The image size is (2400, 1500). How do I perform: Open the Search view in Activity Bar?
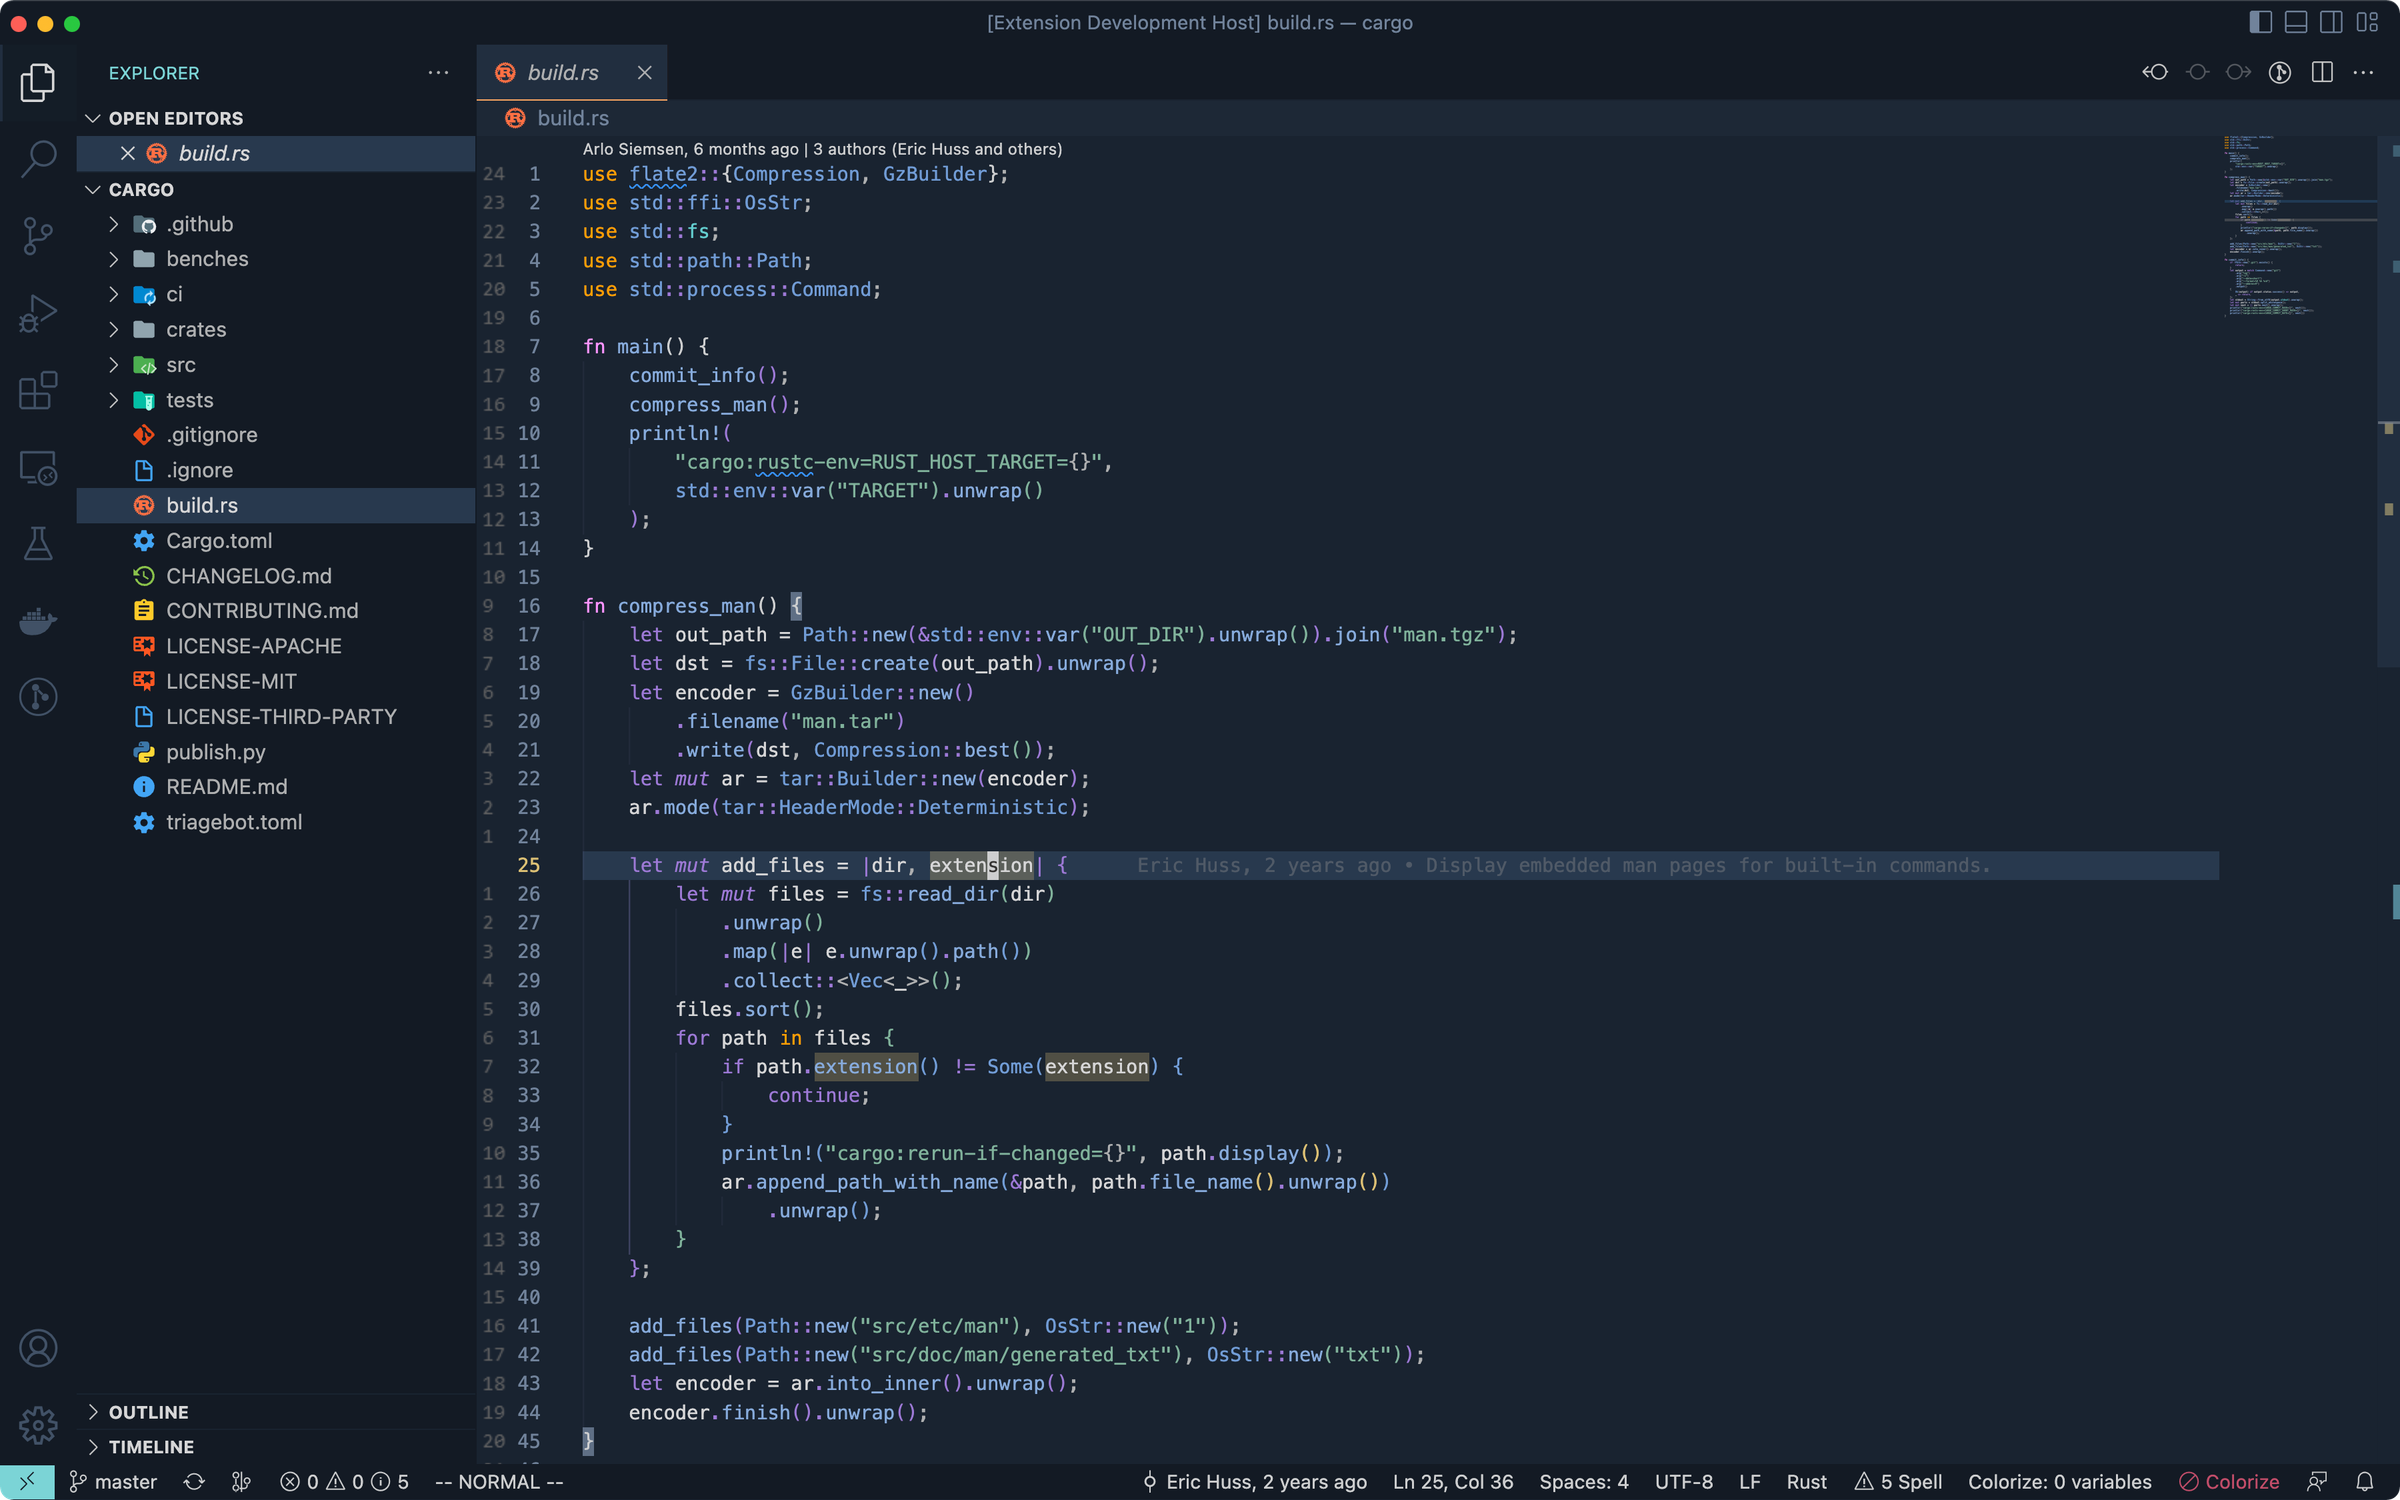[38, 159]
